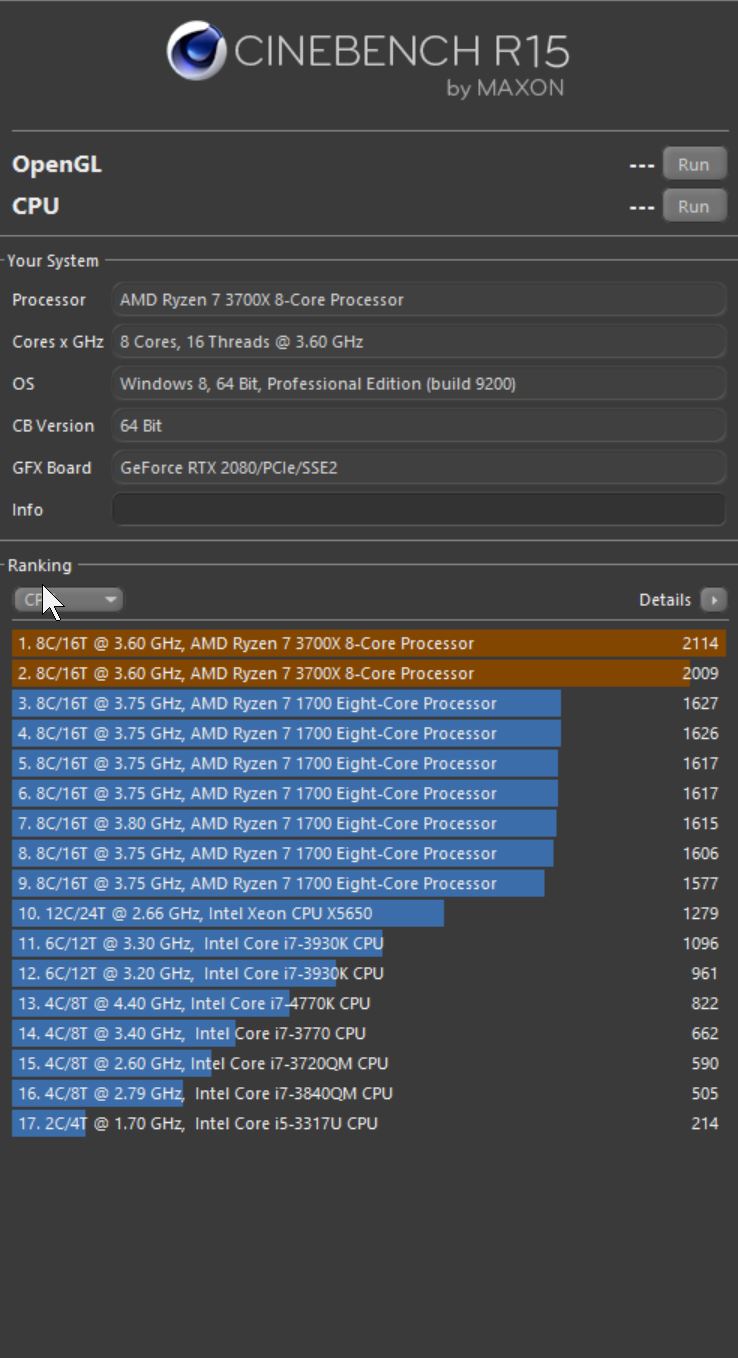
Task: Click the GFX Board GeForce RTX 2080 field
Action: pos(419,467)
